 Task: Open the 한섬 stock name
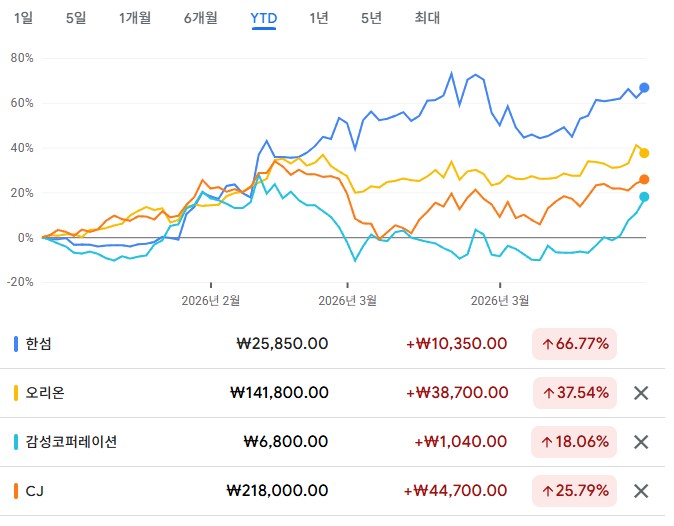(x=39, y=344)
